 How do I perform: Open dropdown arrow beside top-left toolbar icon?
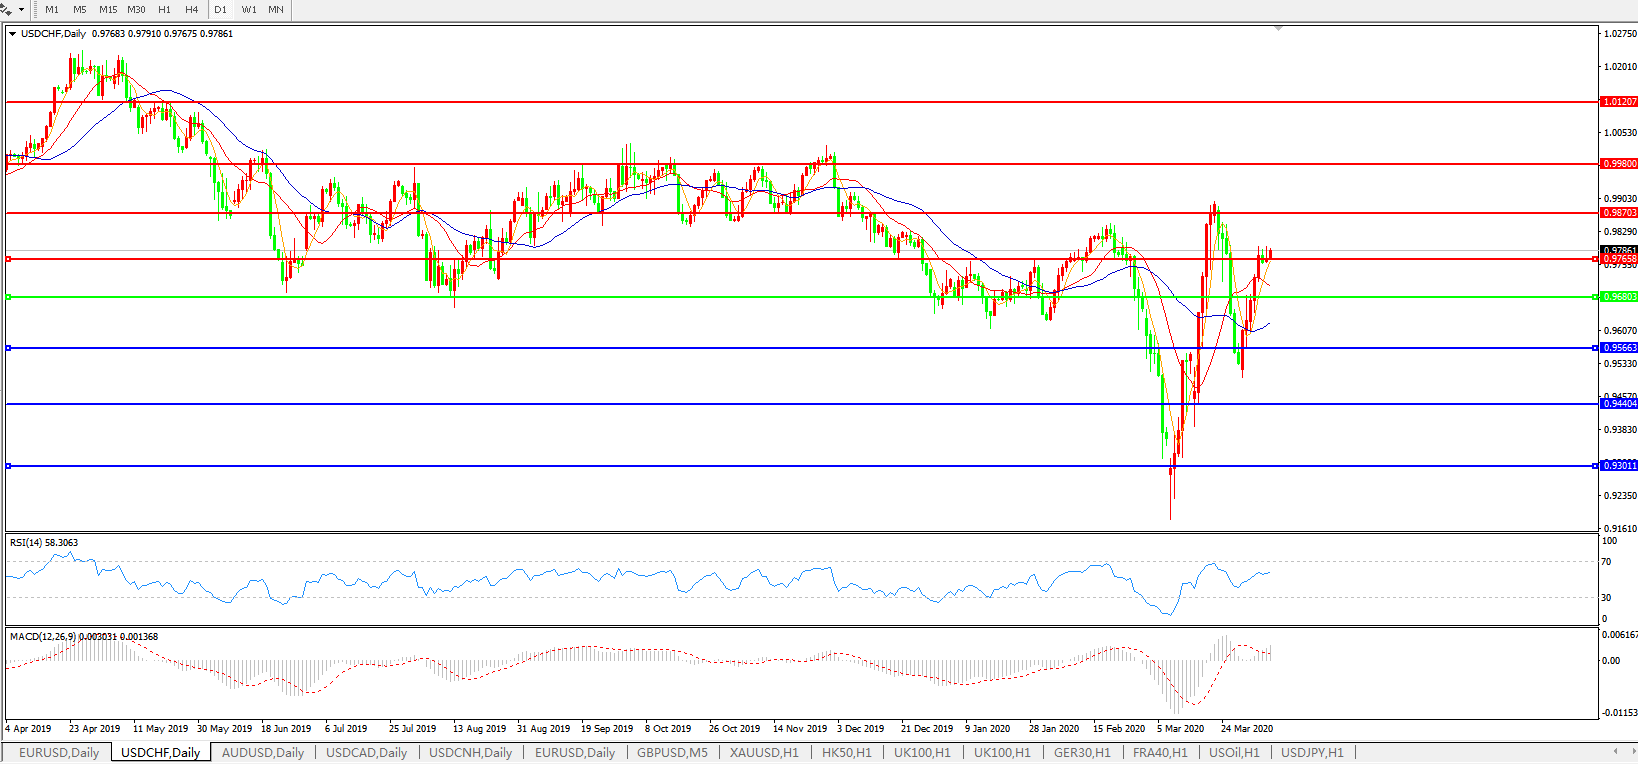tap(21, 9)
